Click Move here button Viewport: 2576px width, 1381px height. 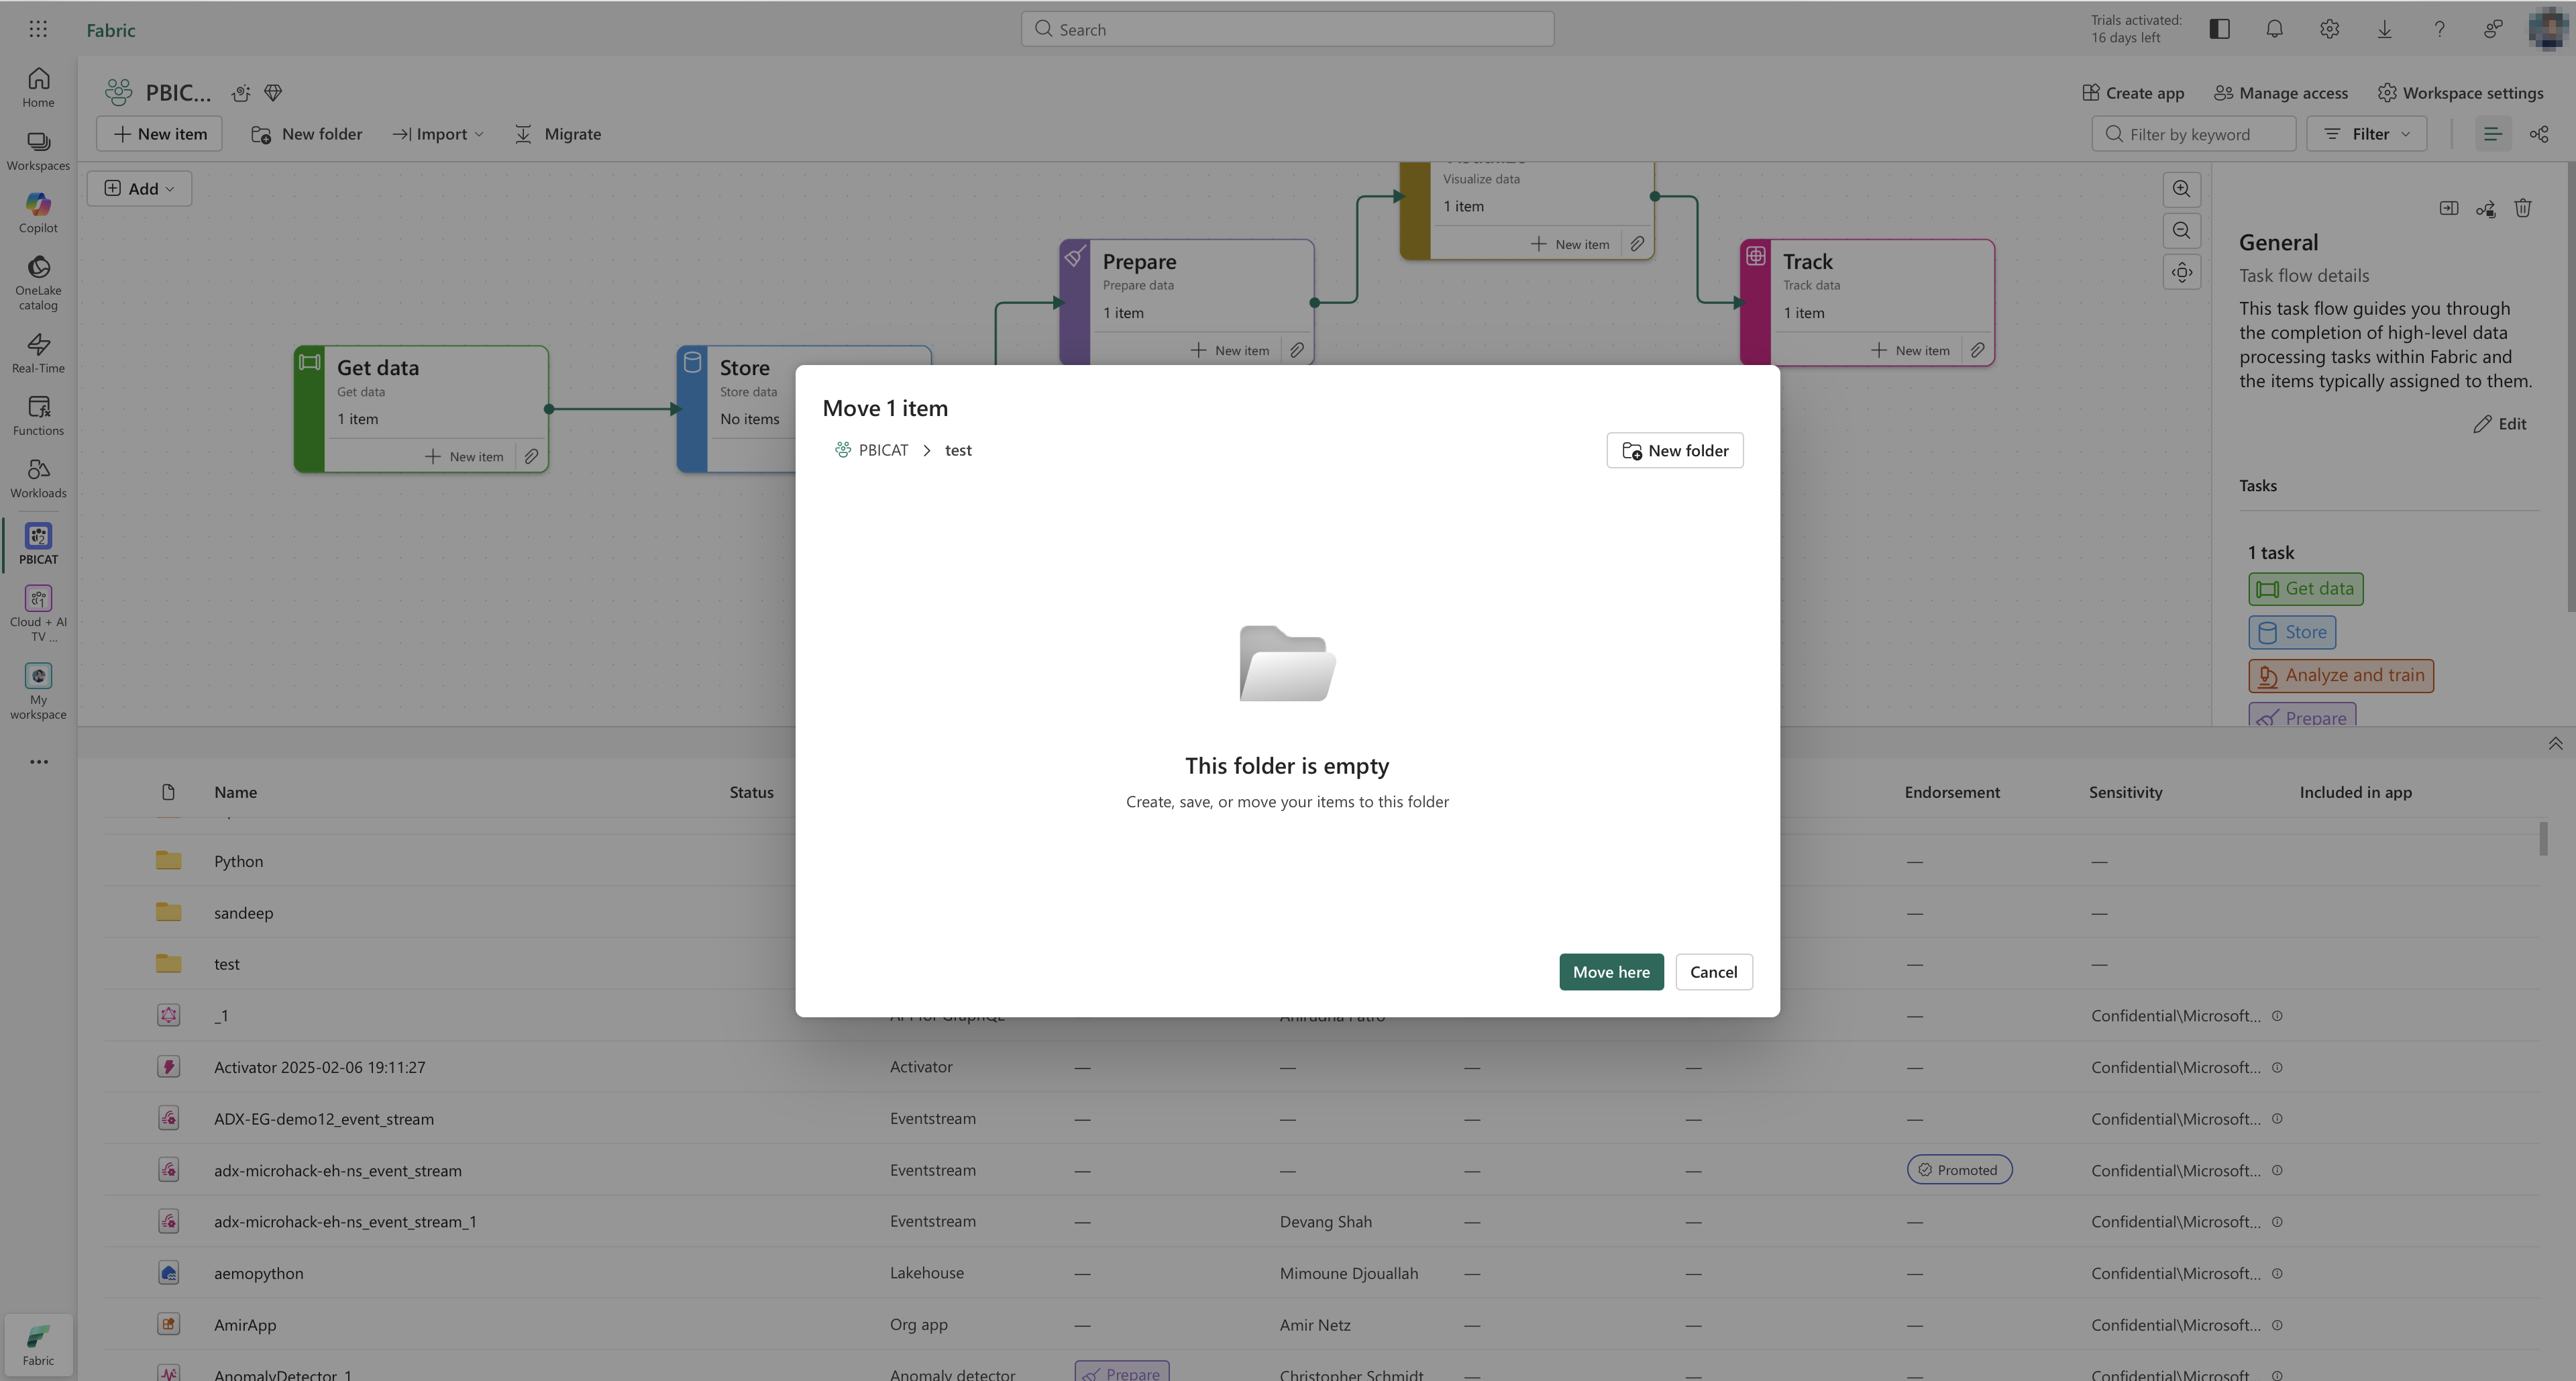point(1611,972)
